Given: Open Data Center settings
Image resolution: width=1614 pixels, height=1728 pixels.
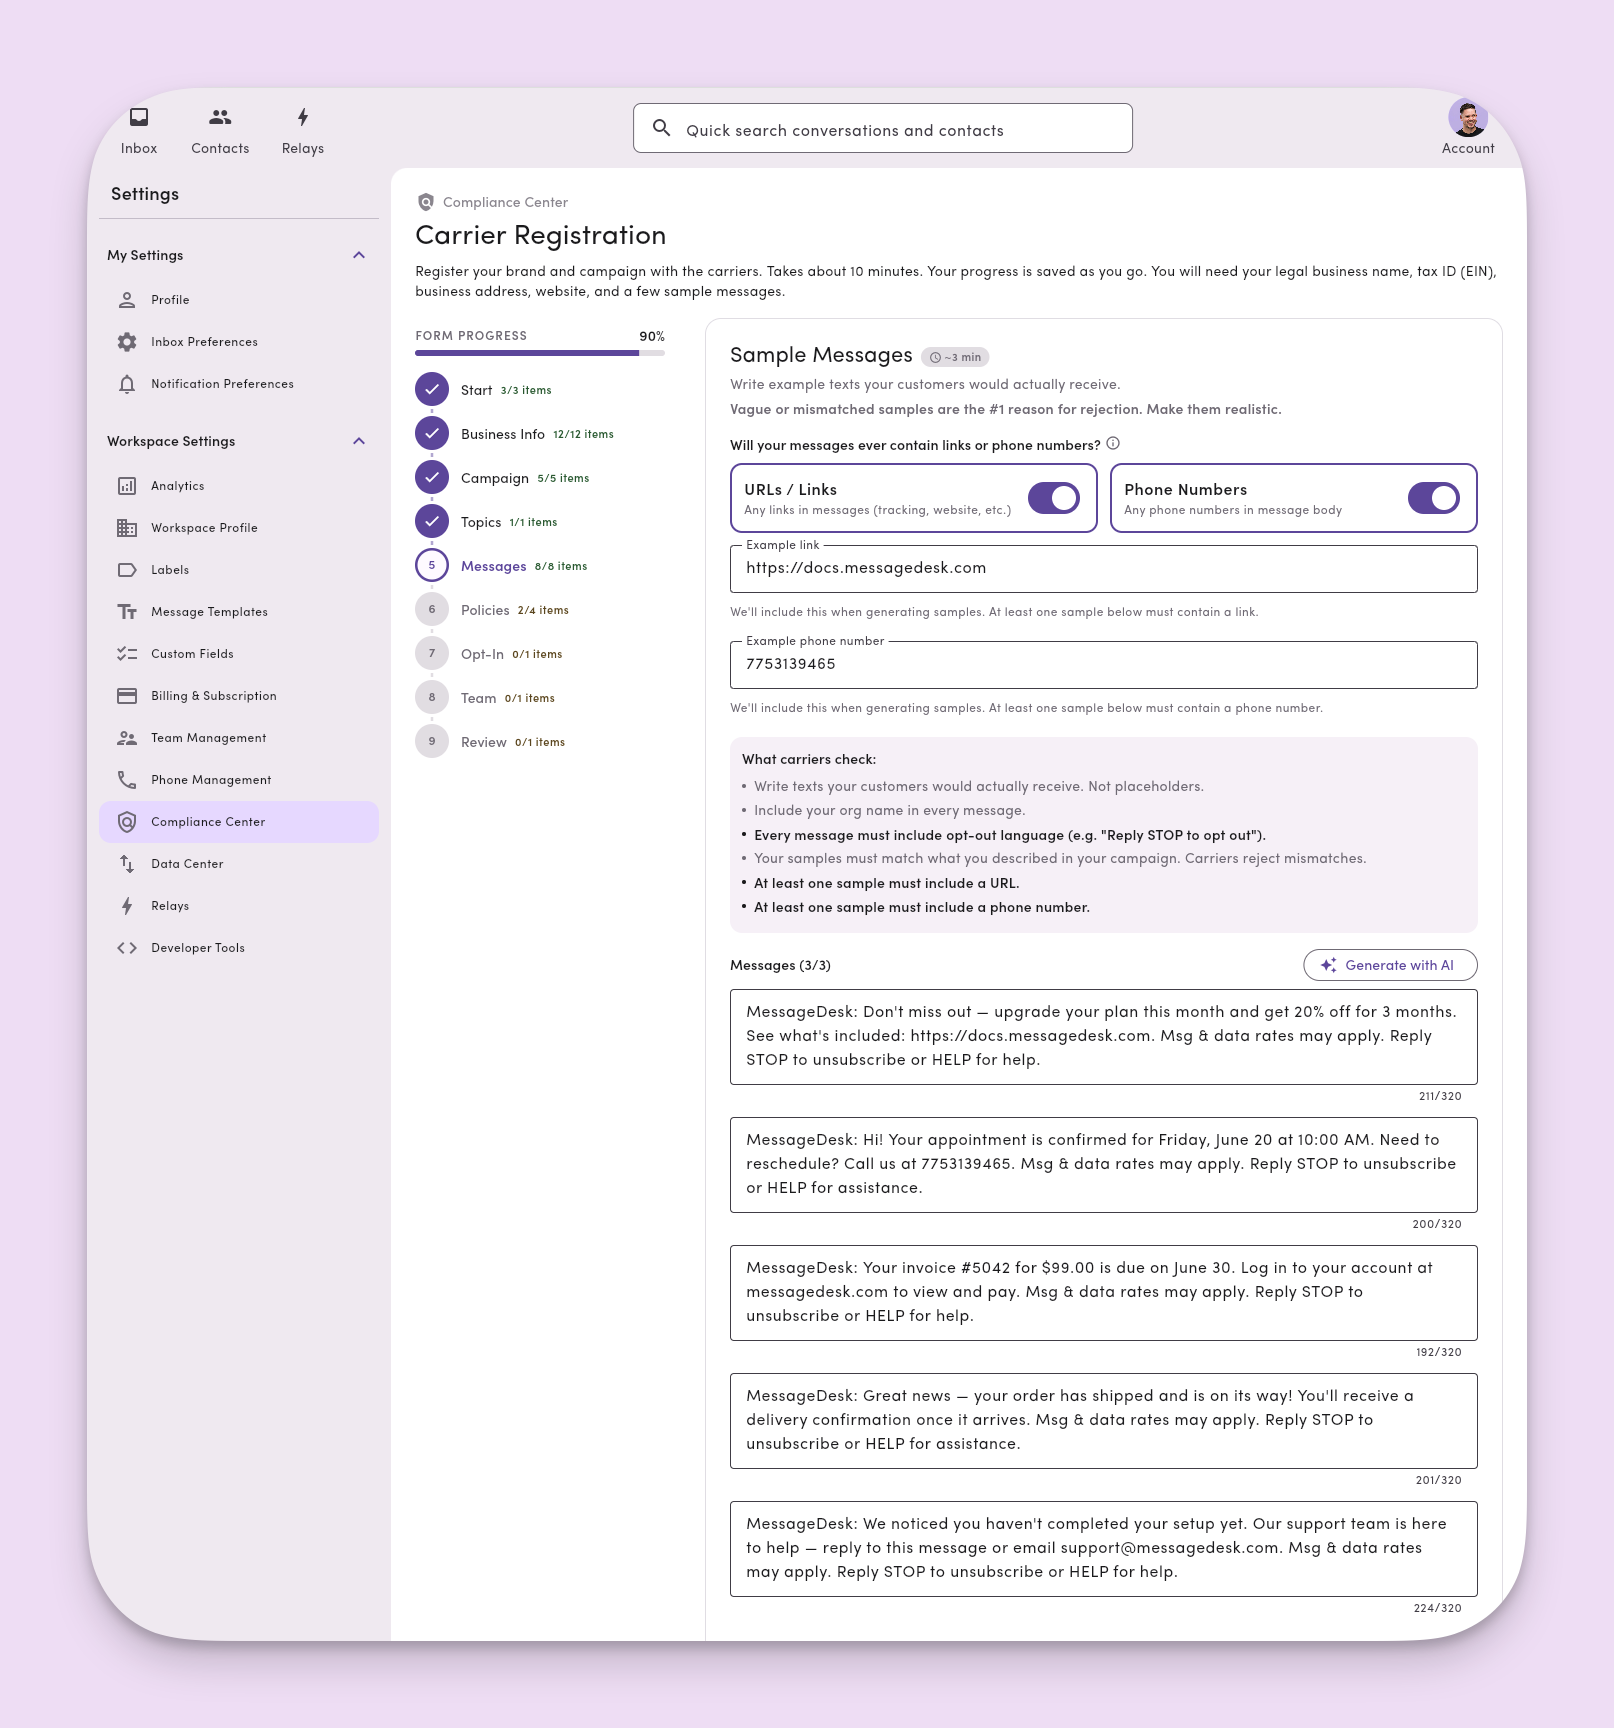Looking at the screenshot, I should coord(239,864).
